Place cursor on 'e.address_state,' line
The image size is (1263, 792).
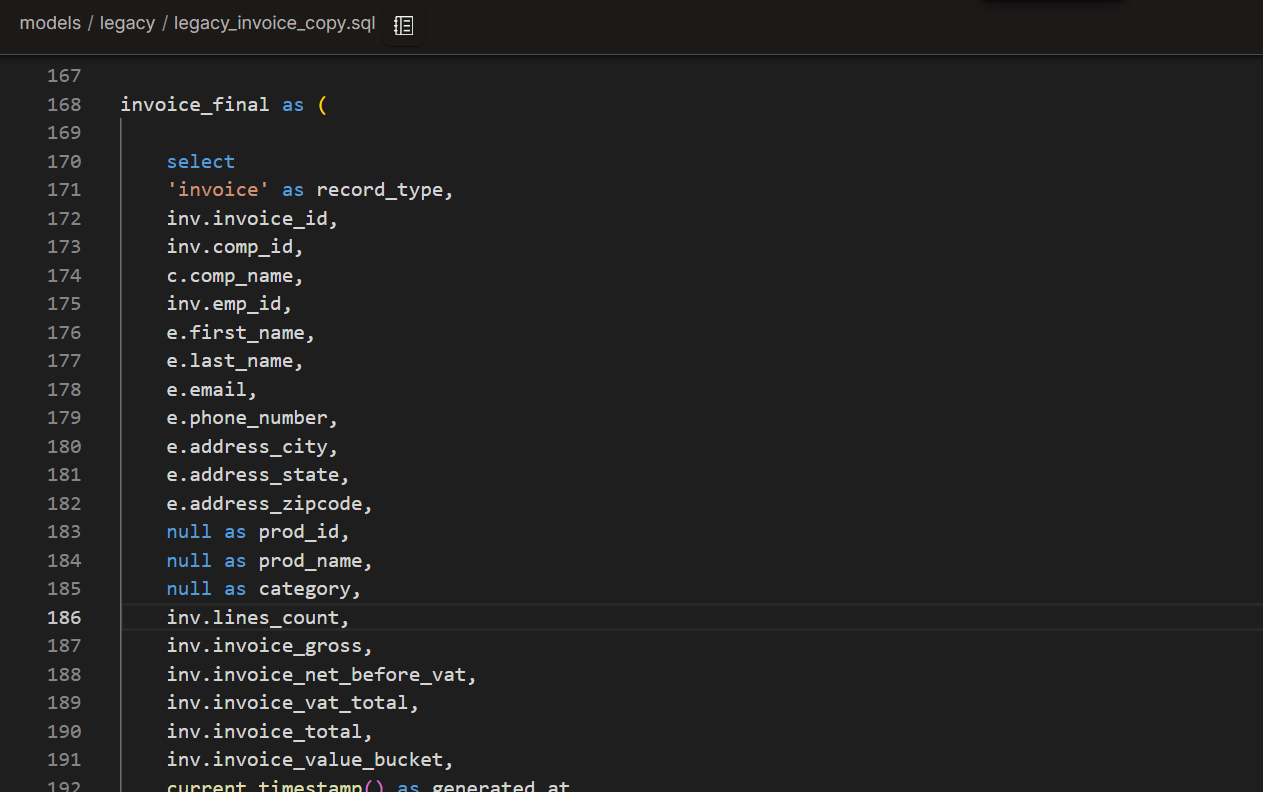click(258, 475)
